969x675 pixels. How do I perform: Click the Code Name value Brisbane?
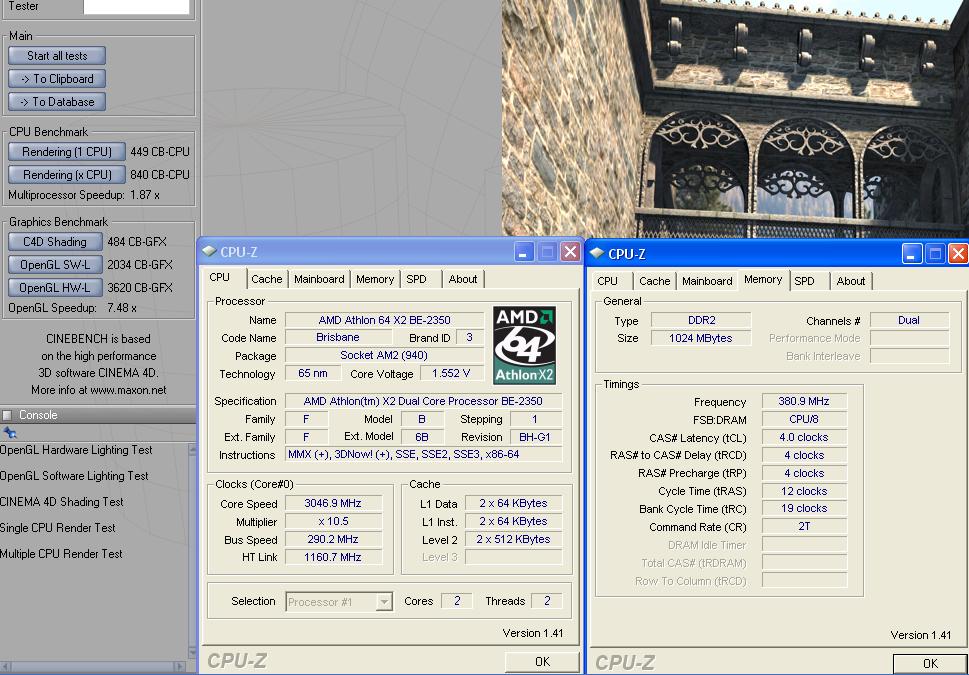pyautogui.click(x=338, y=338)
